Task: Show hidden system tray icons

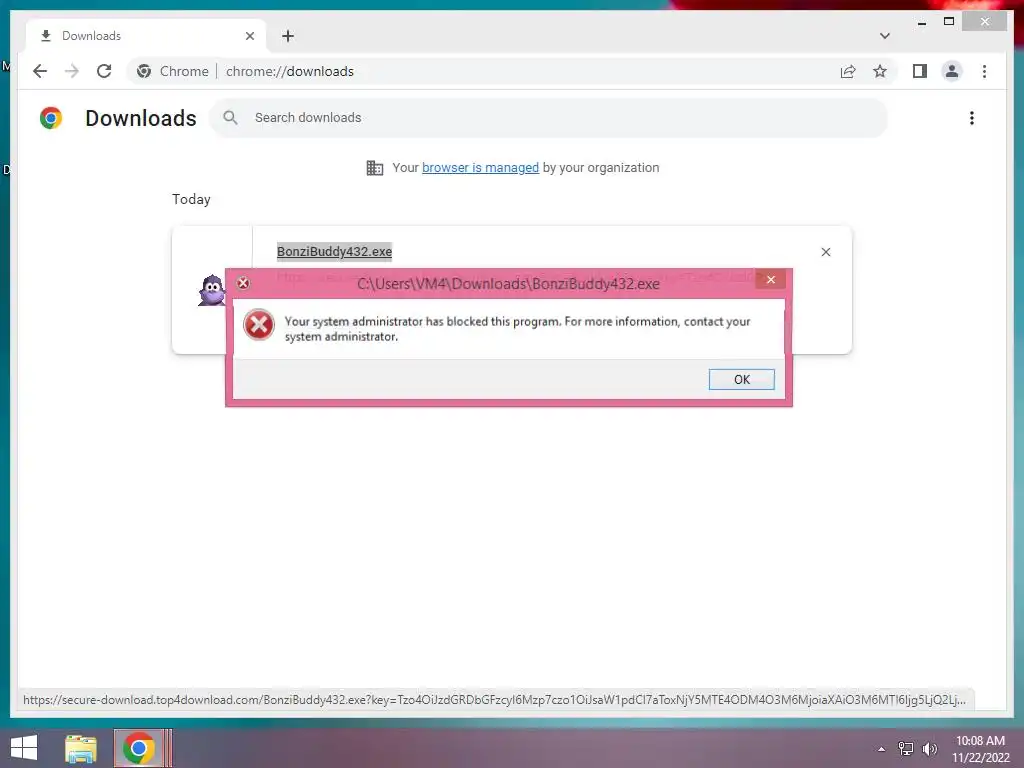Action: 882,749
